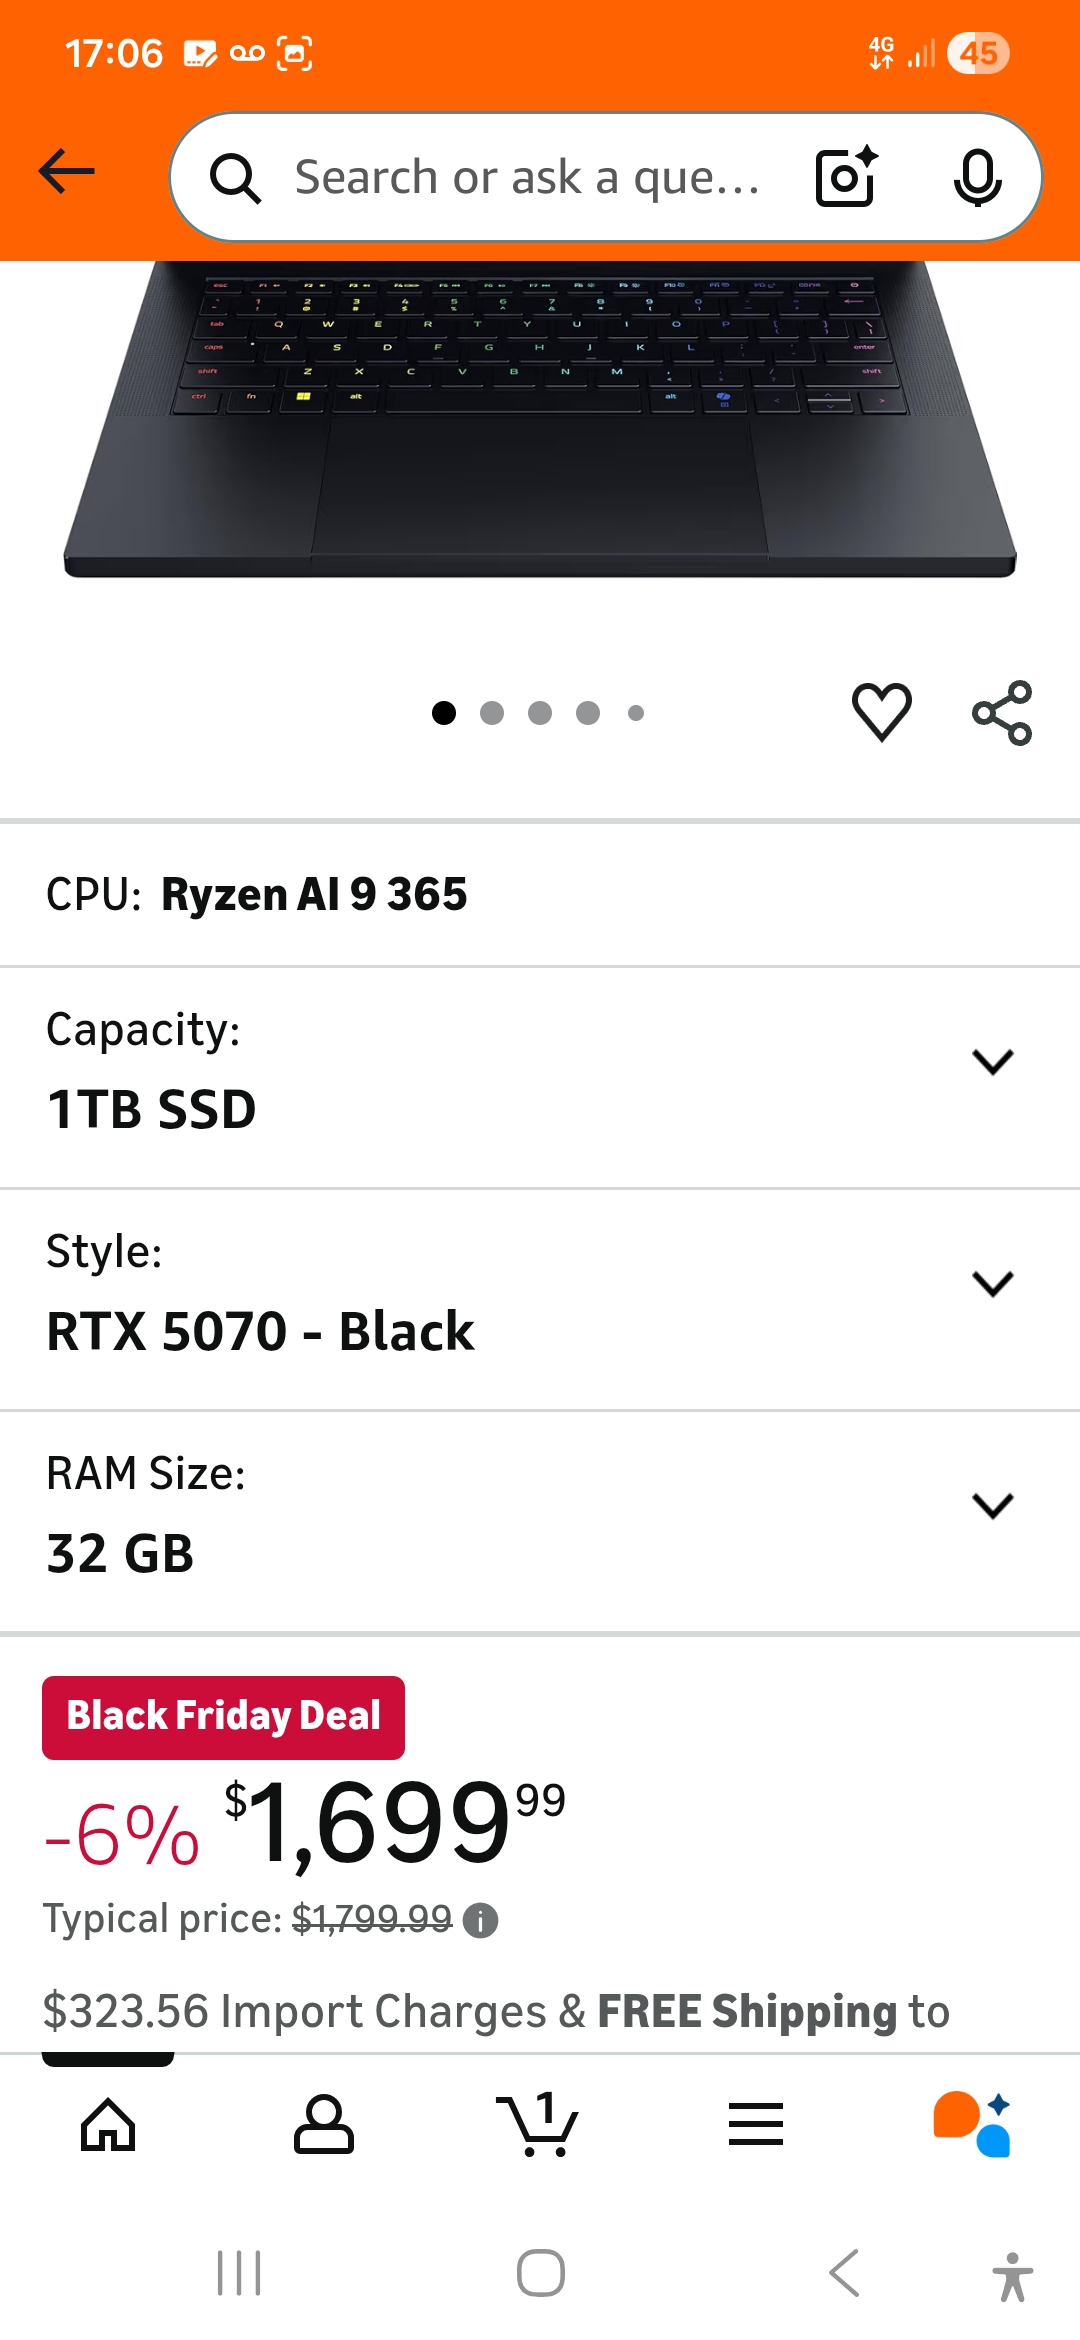Expand the Capacity 1TB SSD dropdown
The image size is (1080, 2340).
992,1062
